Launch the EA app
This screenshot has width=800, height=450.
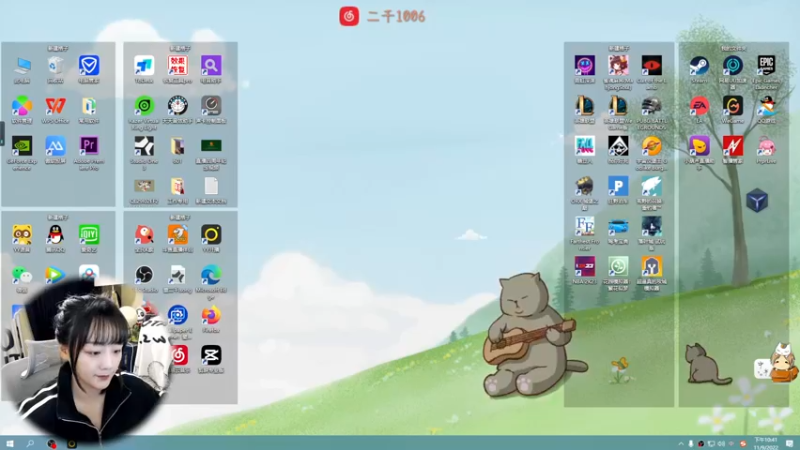click(699, 106)
